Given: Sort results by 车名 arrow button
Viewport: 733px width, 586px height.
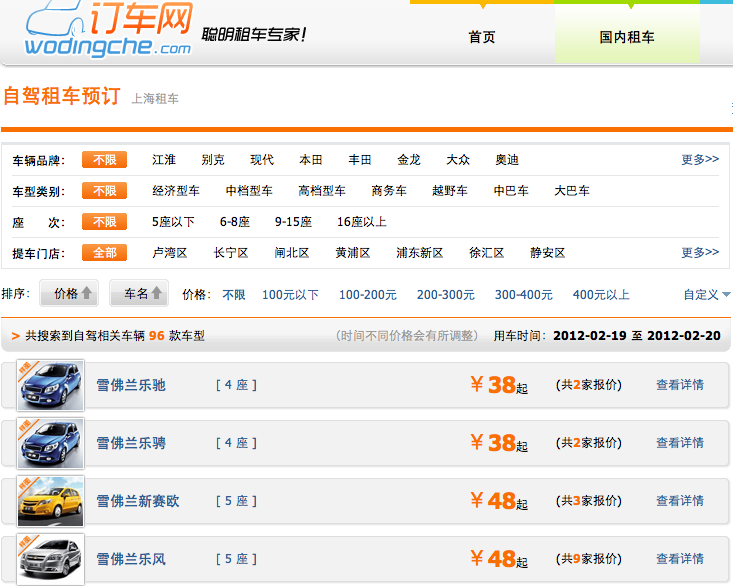Looking at the screenshot, I should tap(139, 293).
